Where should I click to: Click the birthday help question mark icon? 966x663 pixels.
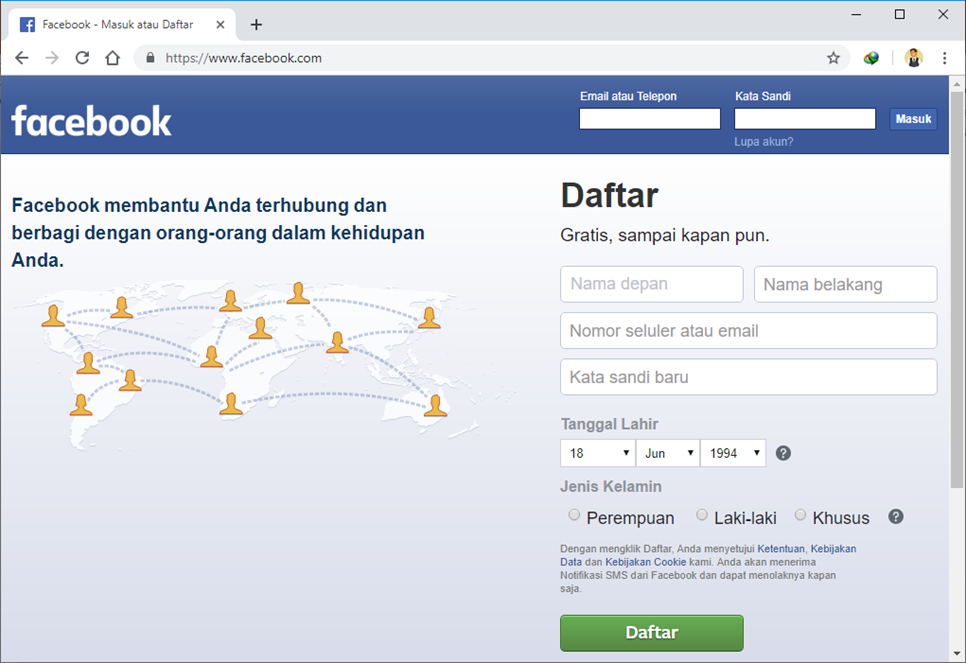pos(783,453)
